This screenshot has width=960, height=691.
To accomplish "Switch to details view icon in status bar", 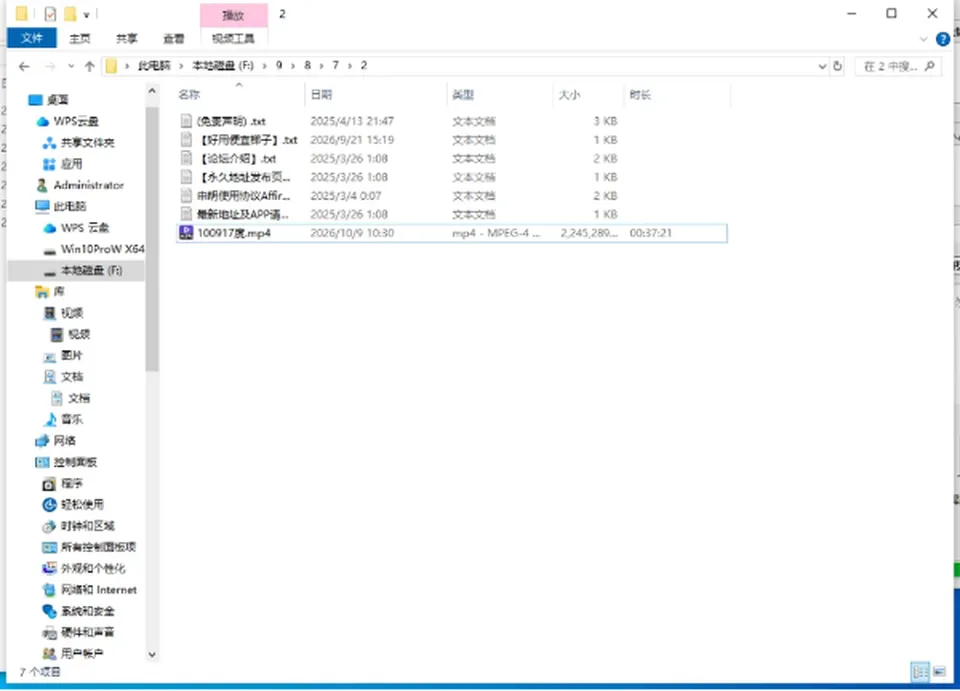I will click(920, 671).
